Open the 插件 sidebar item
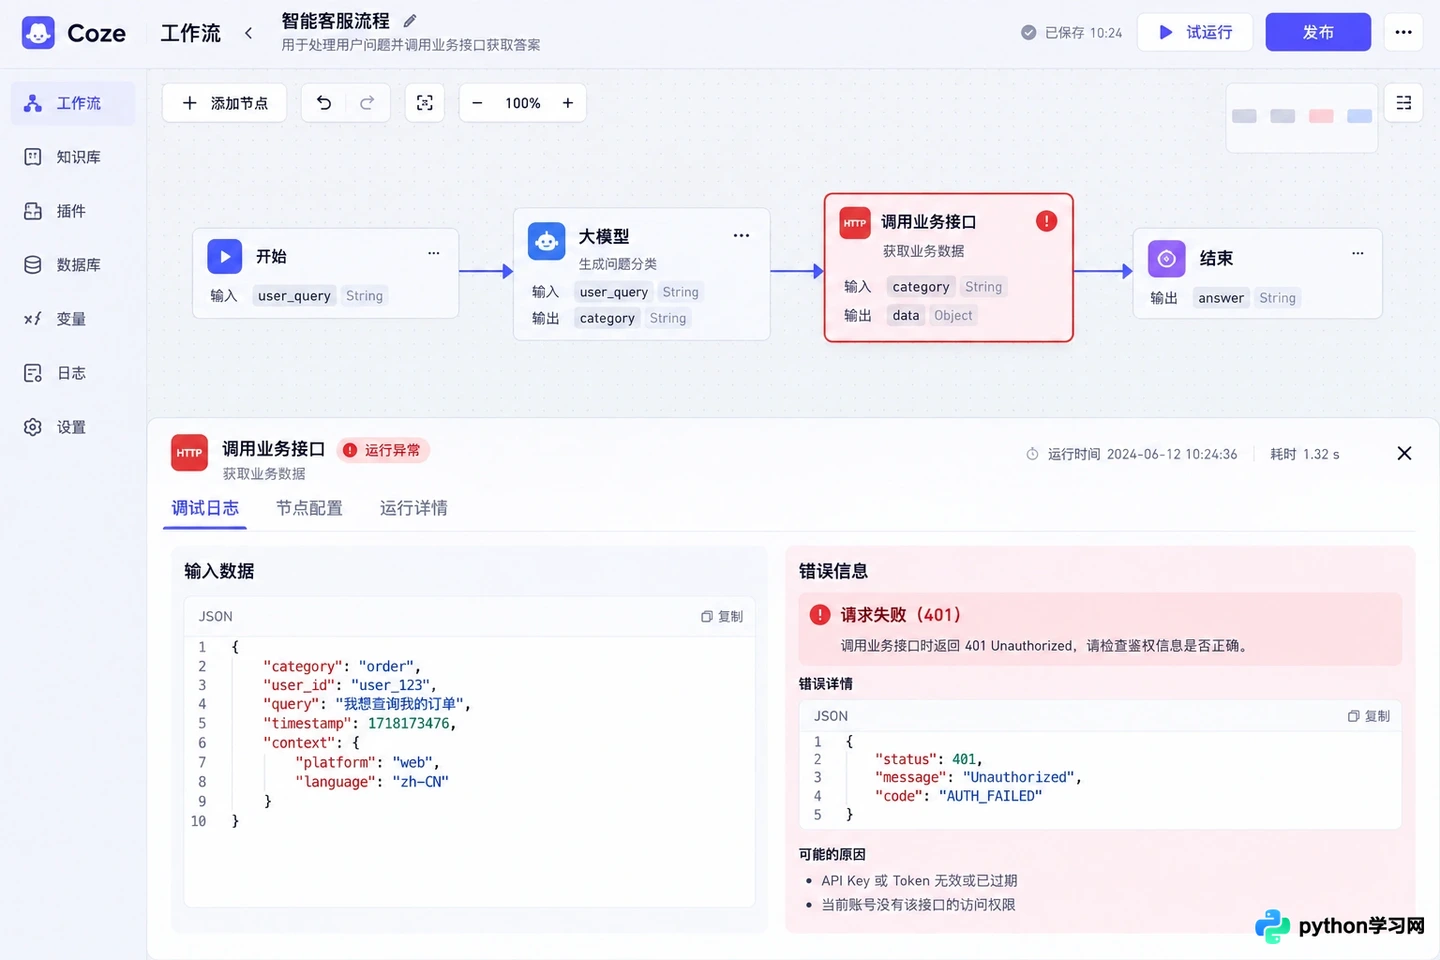This screenshot has width=1440, height=960. [x=72, y=211]
